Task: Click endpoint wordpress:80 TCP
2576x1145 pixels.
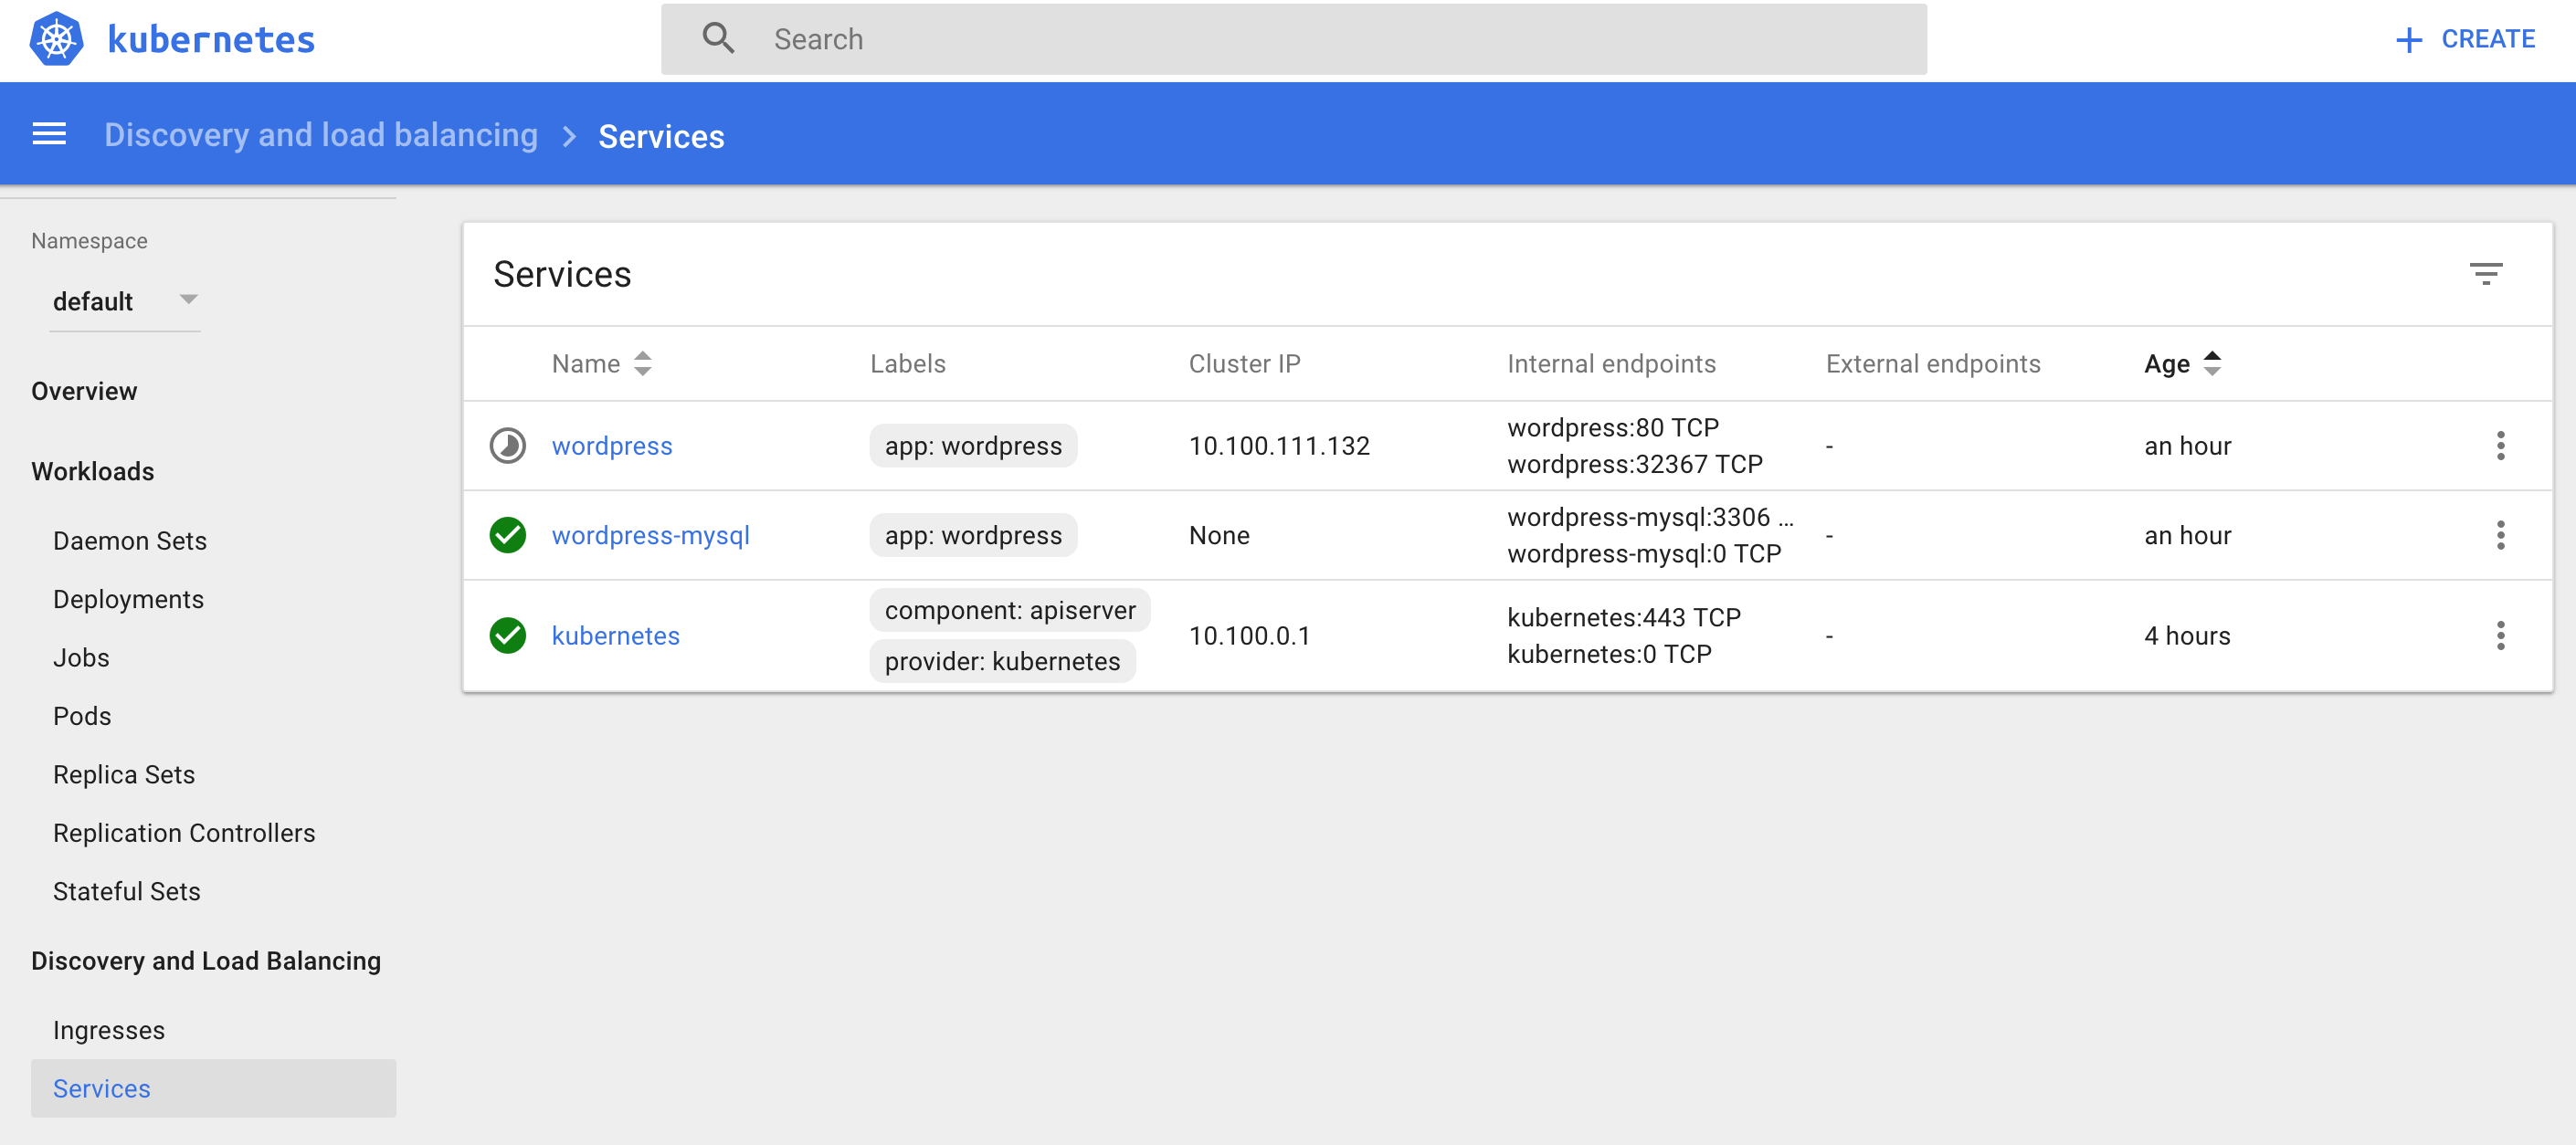Action: (1613, 427)
